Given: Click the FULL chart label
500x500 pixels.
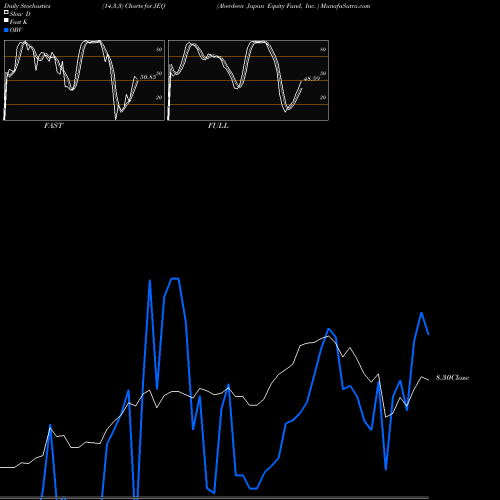Looking at the screenshot, I should (x=218, y=126).
